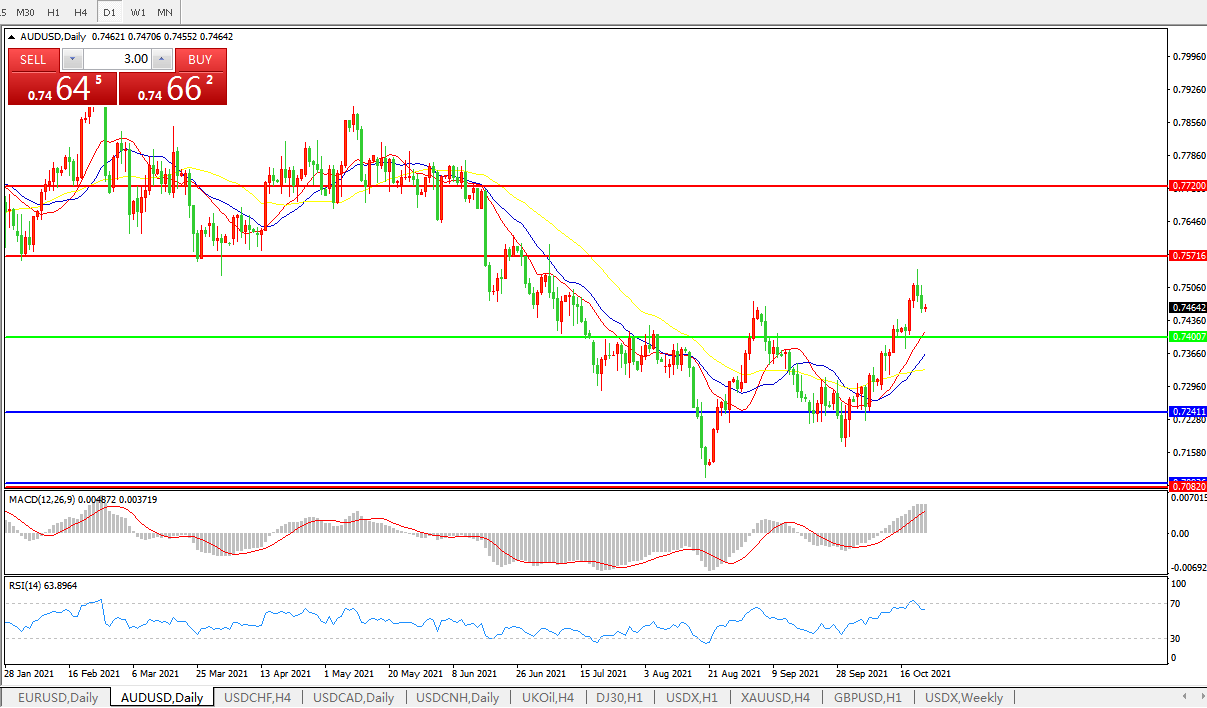Decrease trade volume with down arrow
1207x708 pixels.
pos(70,59)
